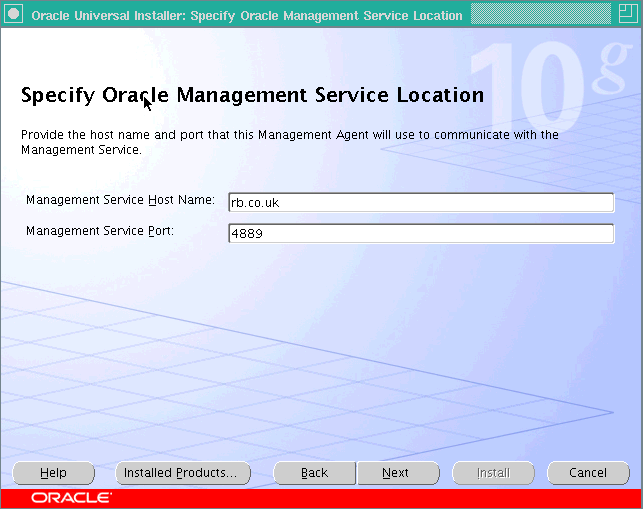Click the Oracle logo in red footer

[x=71, y=498]
